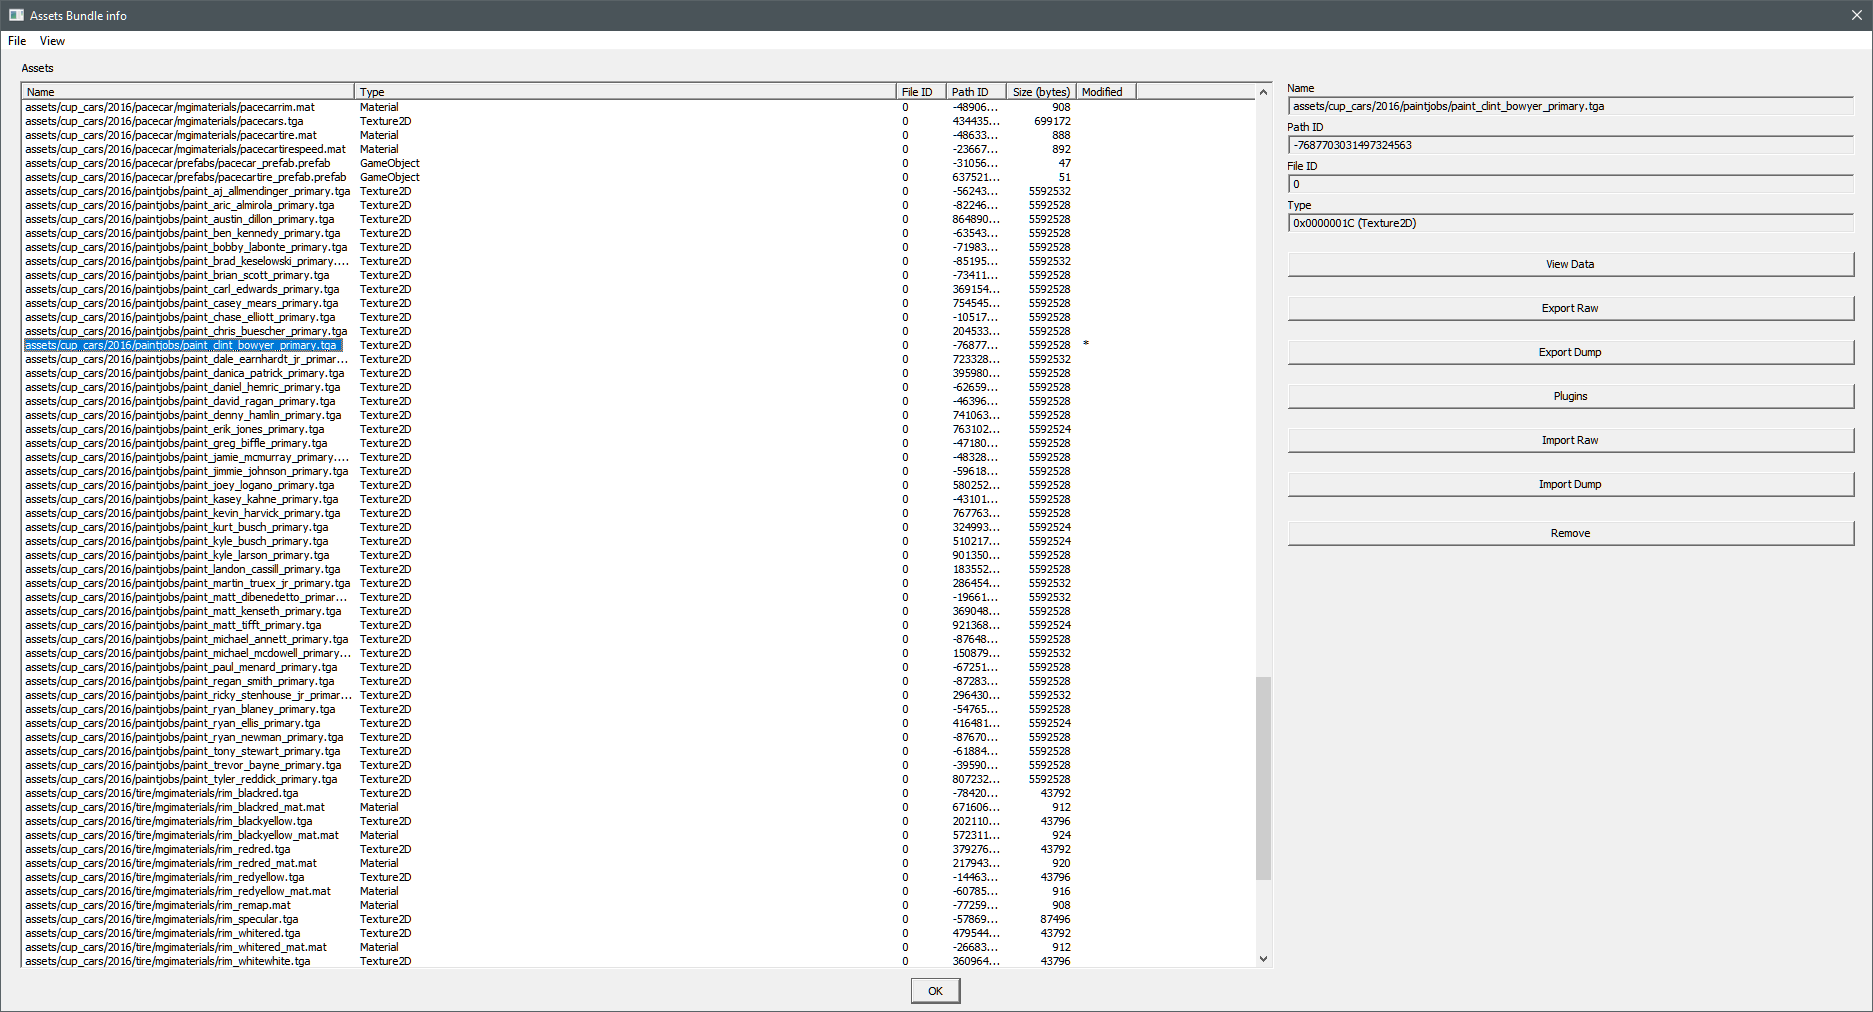
Task: Select paint_aric_almirola_primary.tga row
Action: 638,205
